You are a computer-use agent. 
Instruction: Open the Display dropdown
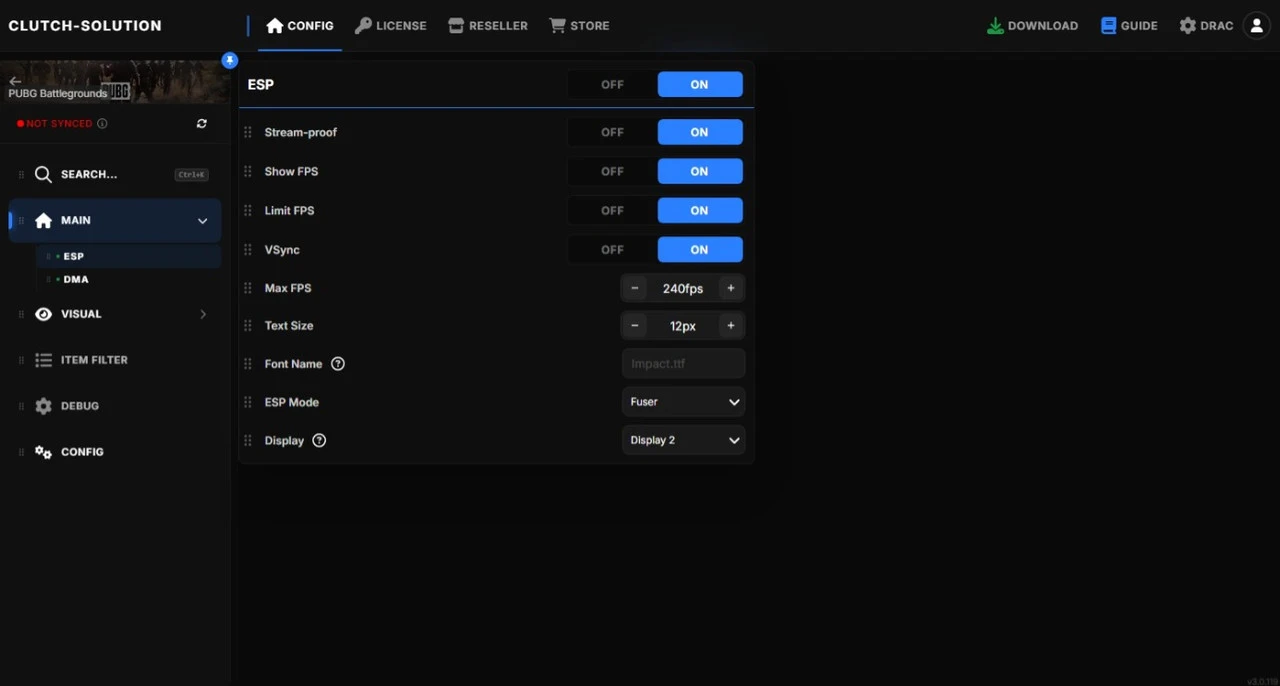(684, 440)
